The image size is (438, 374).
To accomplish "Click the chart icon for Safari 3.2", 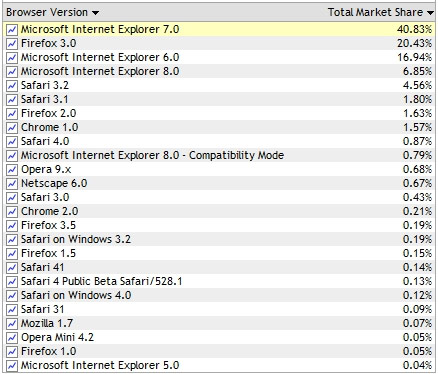I will pyautogui.click(x=12, y=86).
